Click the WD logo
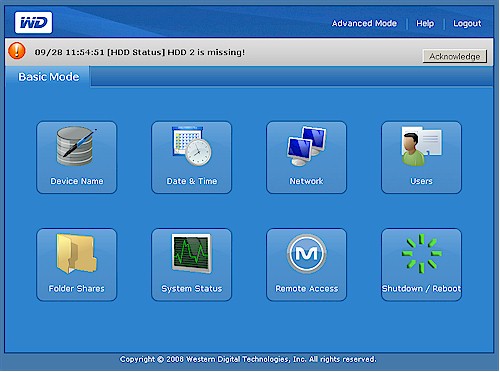The image size is (500, 372). tap(33, 23)
